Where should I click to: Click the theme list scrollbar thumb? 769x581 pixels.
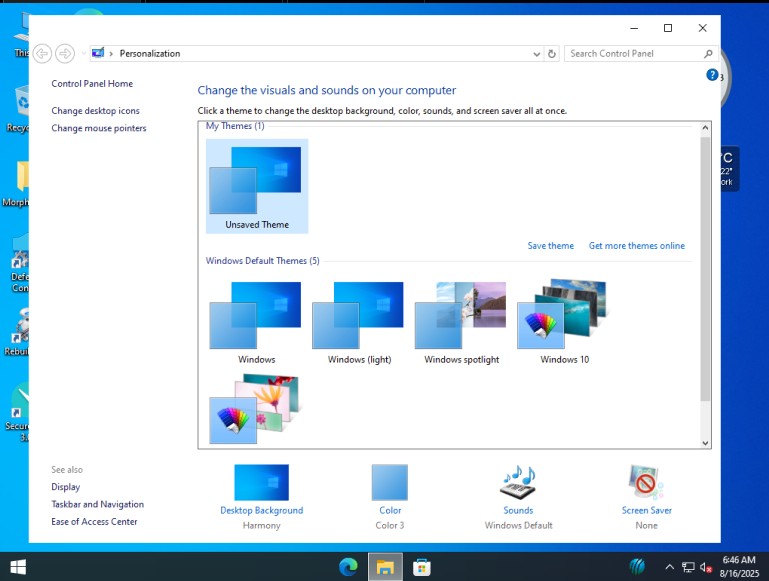pyautogui.click(x=705, y=269)
